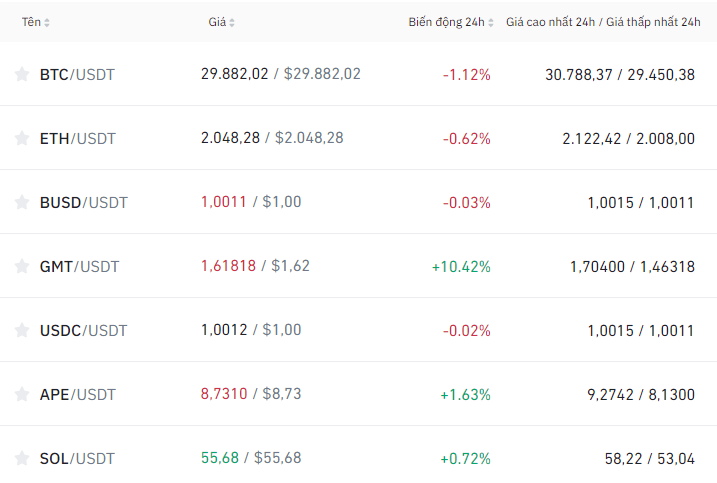717x483 pixels.
Task: Select BUSD price 1,0011
Action: click(224, 202)
